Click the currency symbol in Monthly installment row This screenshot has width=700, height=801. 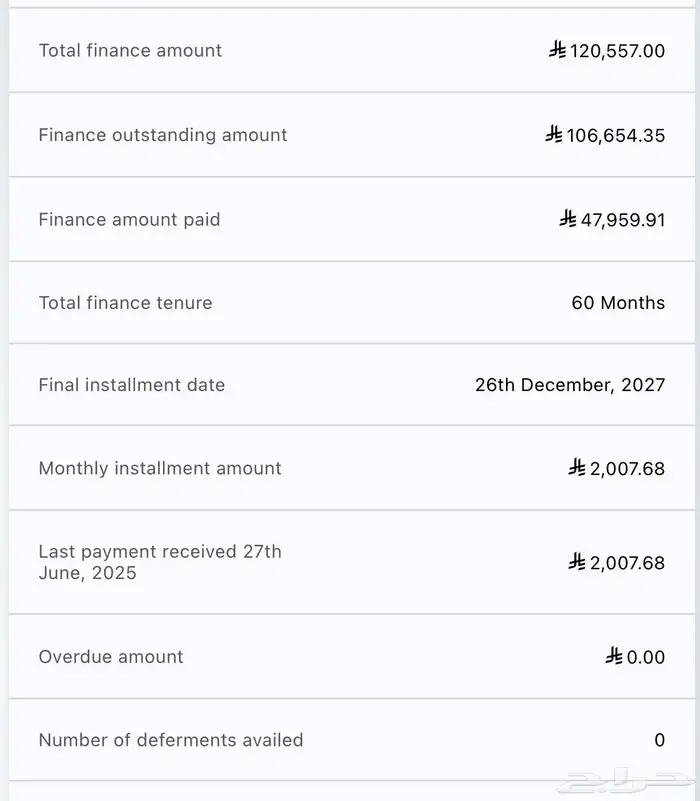577,467
